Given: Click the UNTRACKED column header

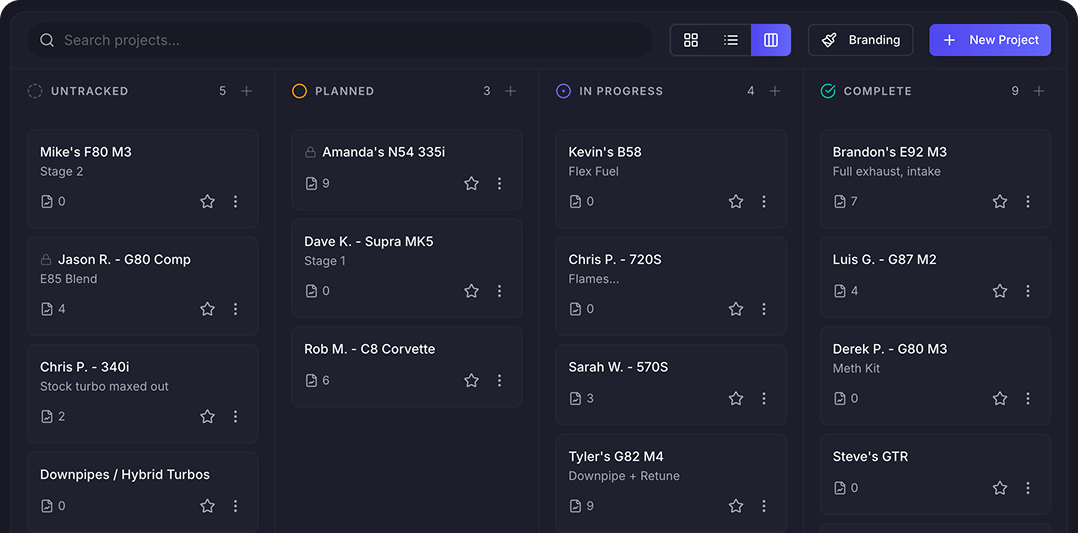Looking at the screenshot, I should point(89,91).
